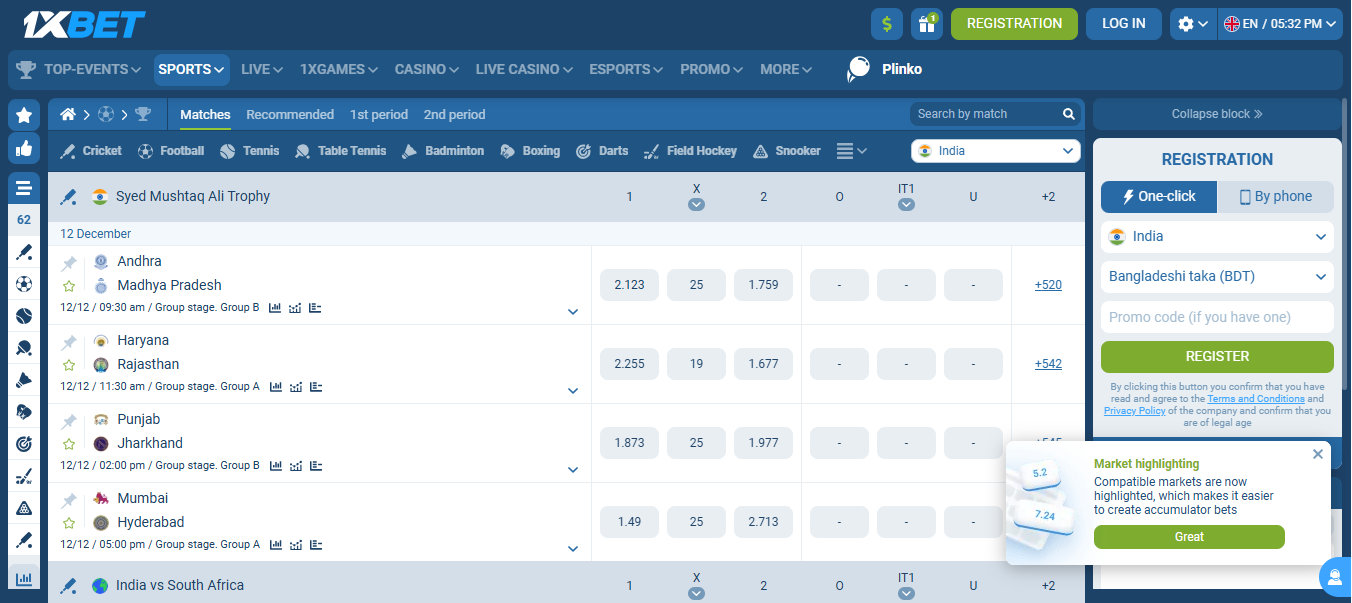Image resolution: width=1352 pixels, height=603 pixels.
Task: Open the Football sport category
Action: point(170,150)
